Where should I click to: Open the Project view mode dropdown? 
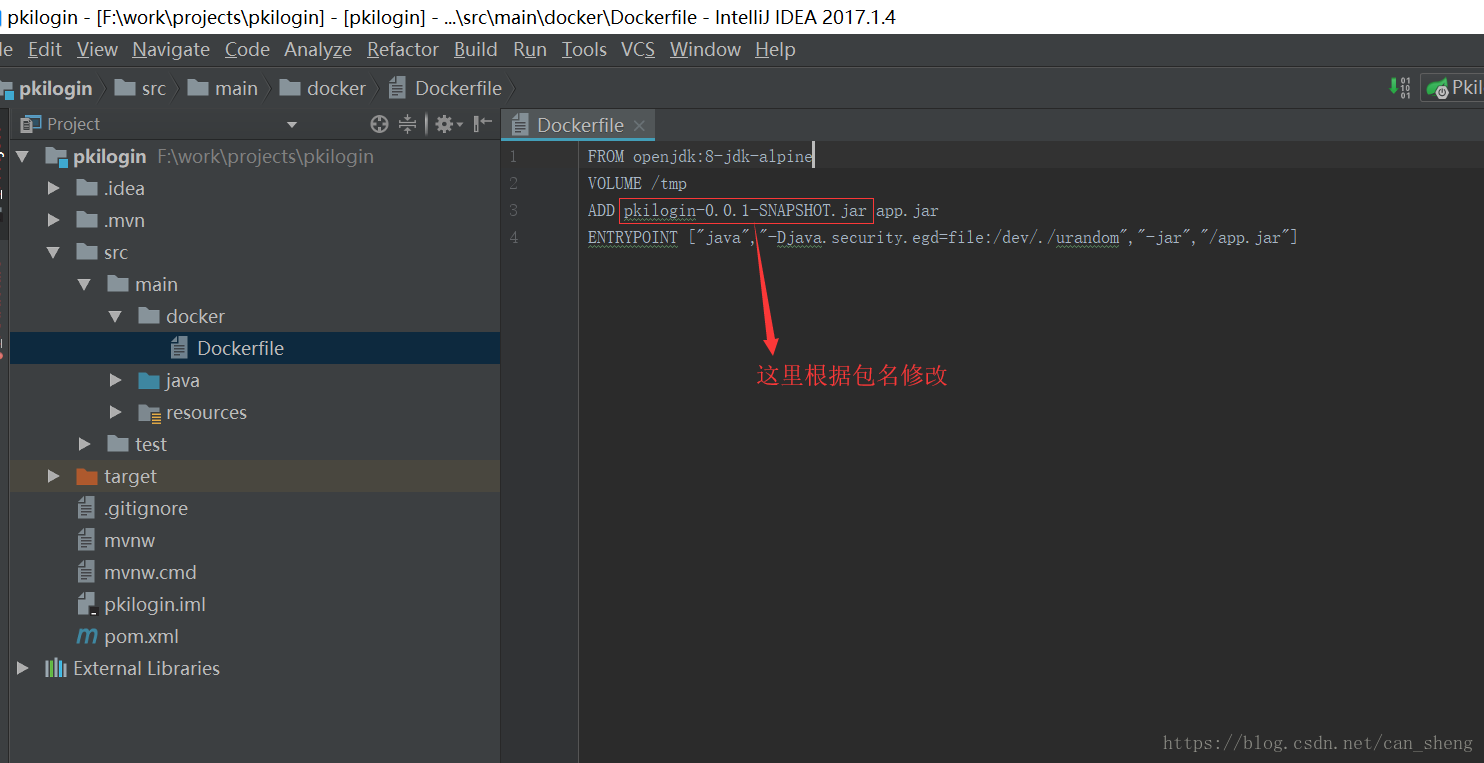(x=291, y=123)
